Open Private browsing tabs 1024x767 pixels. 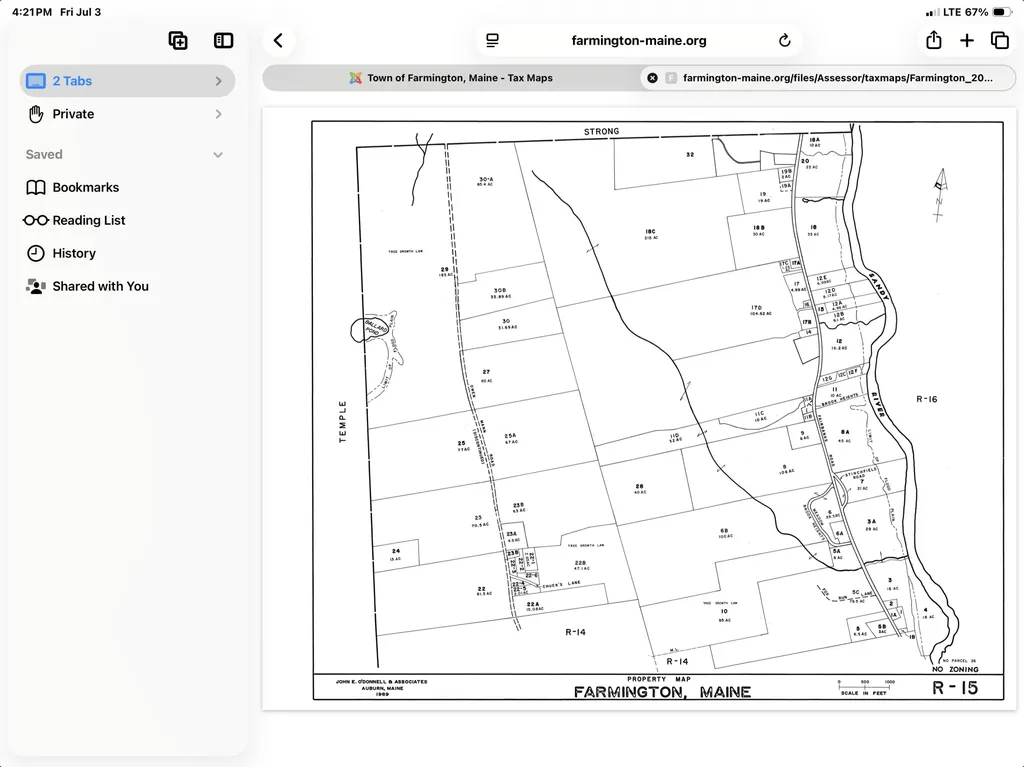point(127,114)
